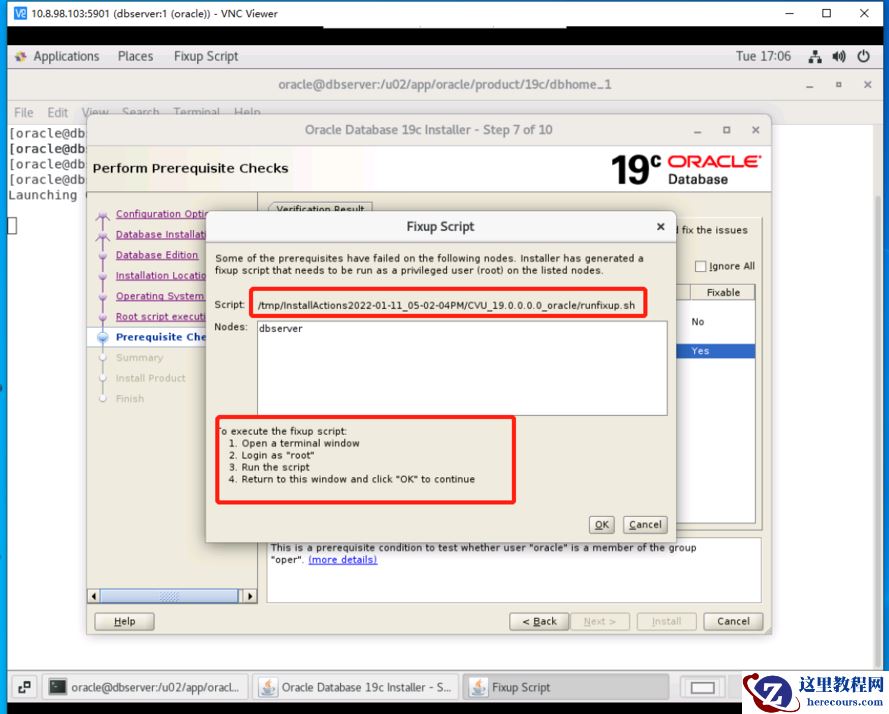Viewport: 889px width, 714px height.
Task: Open Installation Location step link
Action: 160,276
